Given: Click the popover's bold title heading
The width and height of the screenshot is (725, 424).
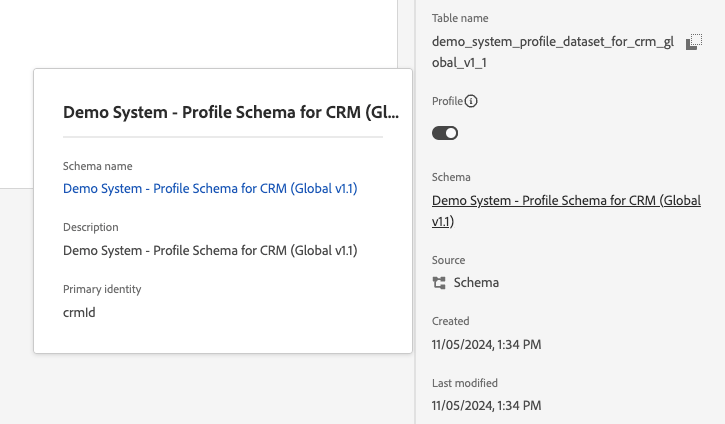Looking at the screenshot, I should point(231,112).
